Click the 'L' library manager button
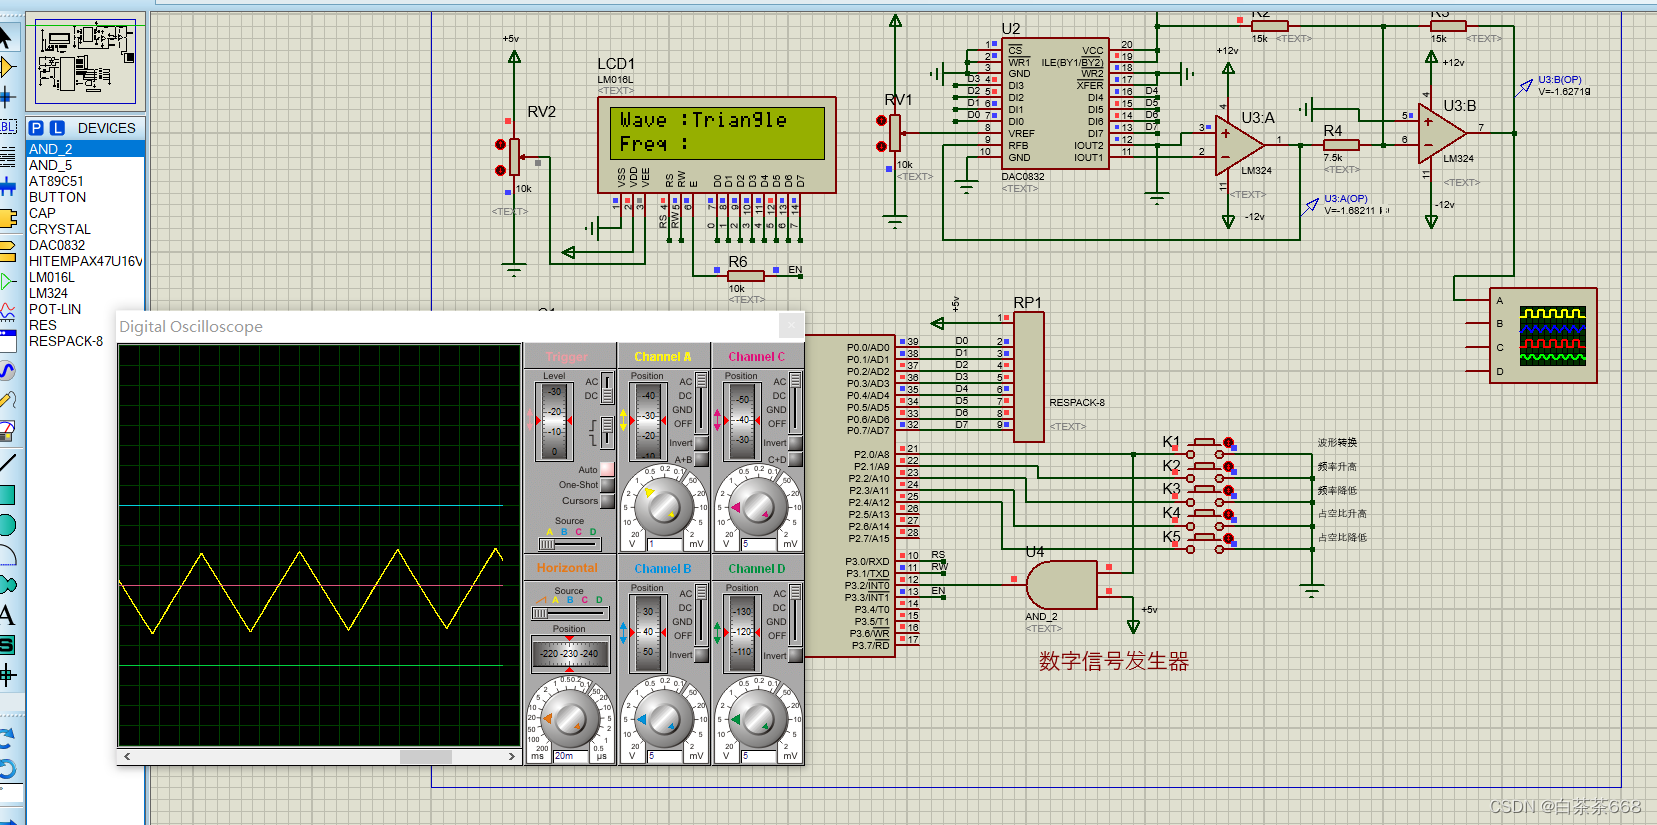Viewport: 1657px width, 825px height. pyautogui.click(x=57, y=128)
